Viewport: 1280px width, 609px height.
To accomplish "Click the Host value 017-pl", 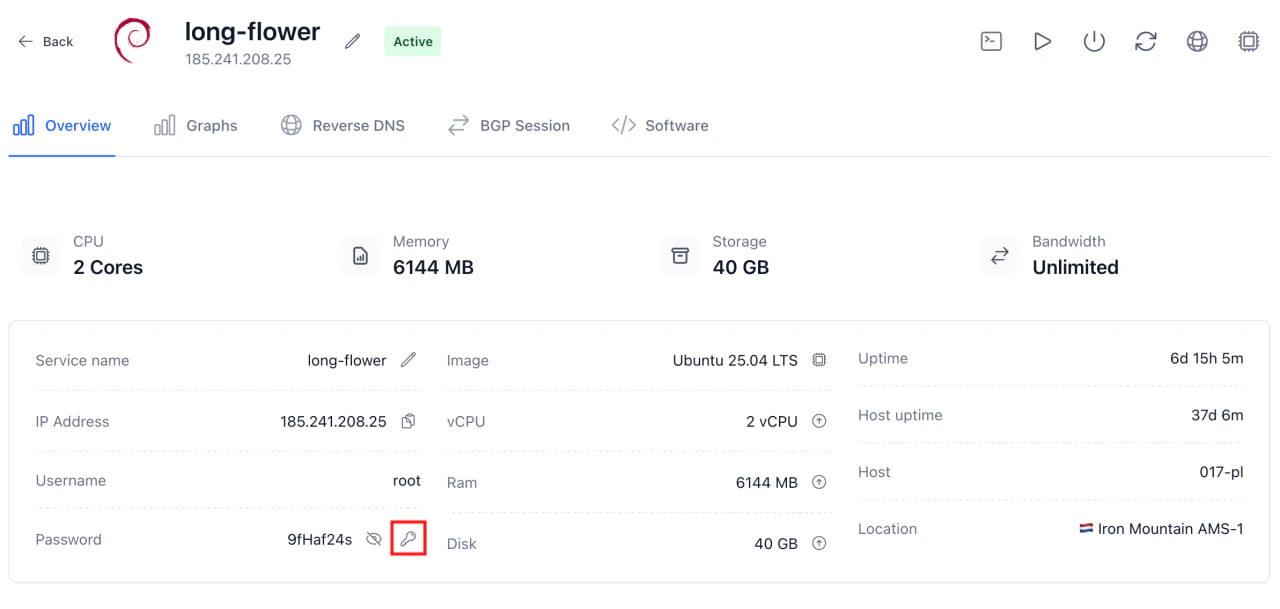I will coord(1222,472).
